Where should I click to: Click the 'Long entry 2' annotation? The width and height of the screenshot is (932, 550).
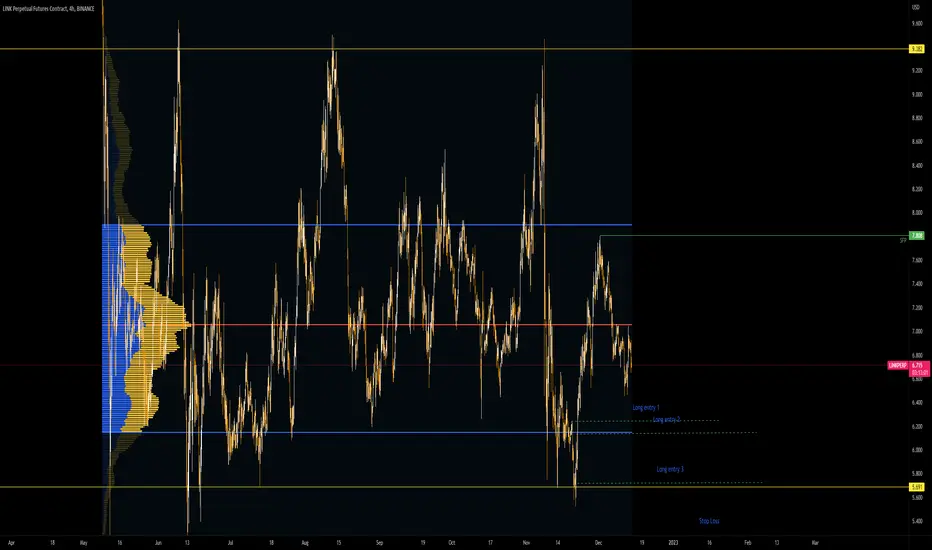[x=666, y=419]
